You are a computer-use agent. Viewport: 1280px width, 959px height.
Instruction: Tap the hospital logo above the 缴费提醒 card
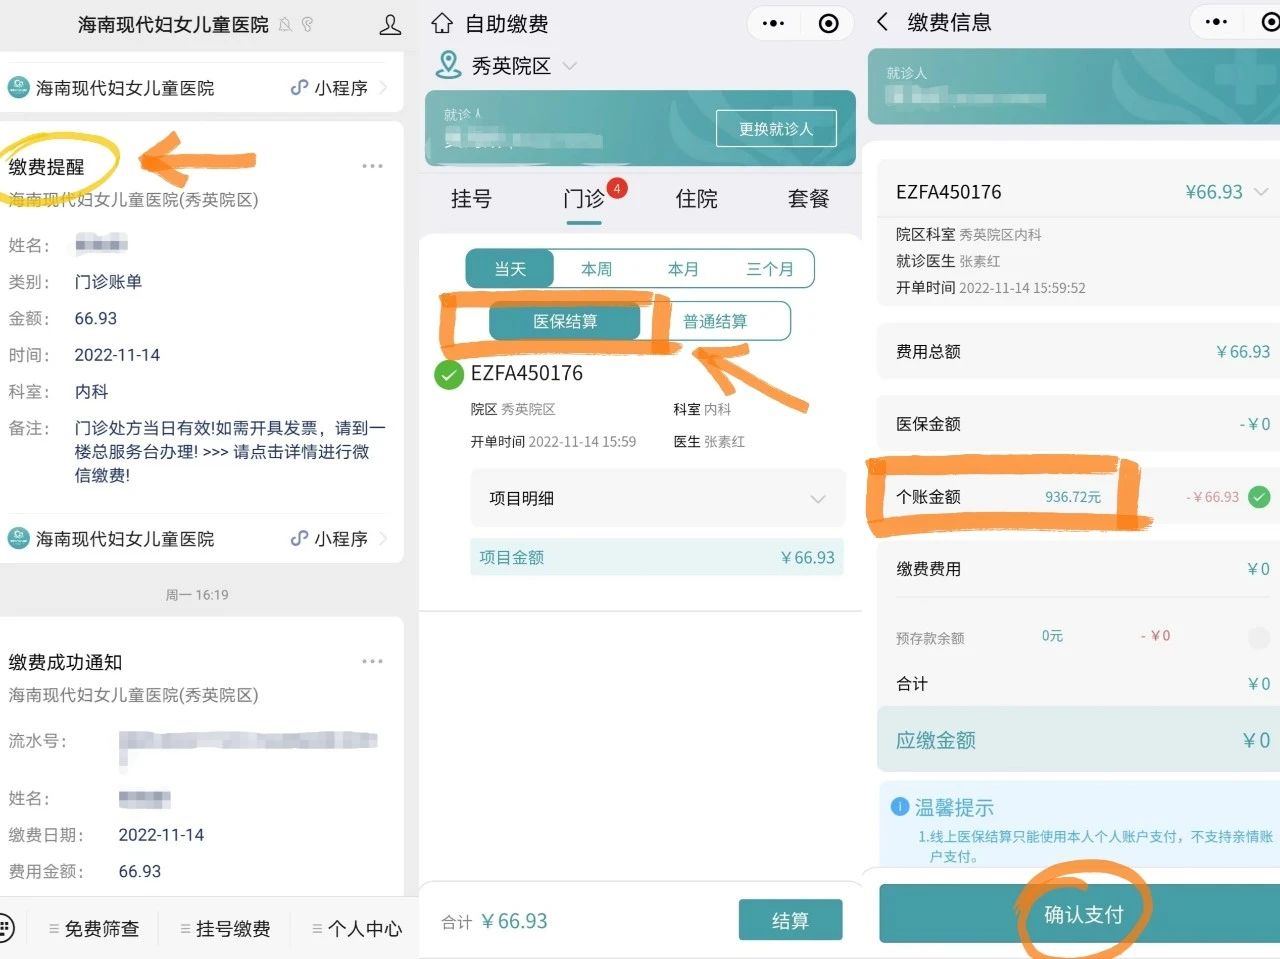click(18, 88)
